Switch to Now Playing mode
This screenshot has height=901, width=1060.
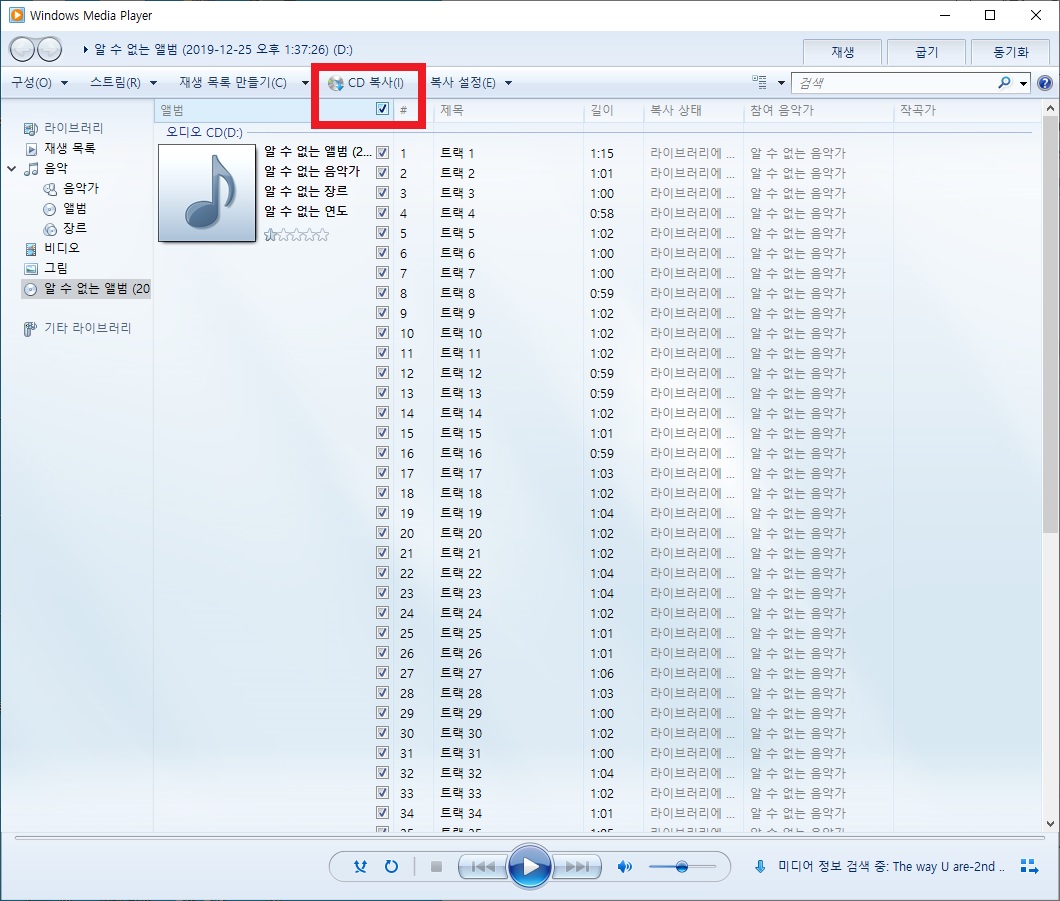tap(1029, 866)
